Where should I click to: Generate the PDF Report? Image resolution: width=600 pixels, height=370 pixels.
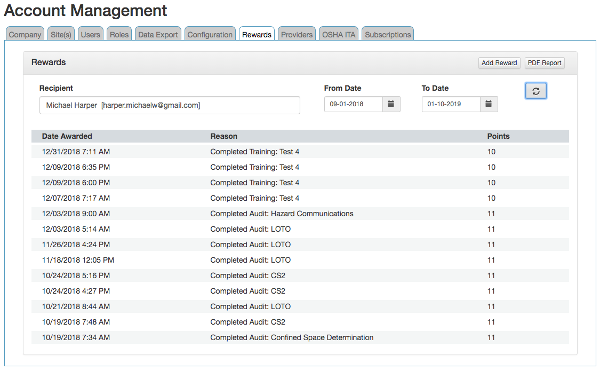545,63
